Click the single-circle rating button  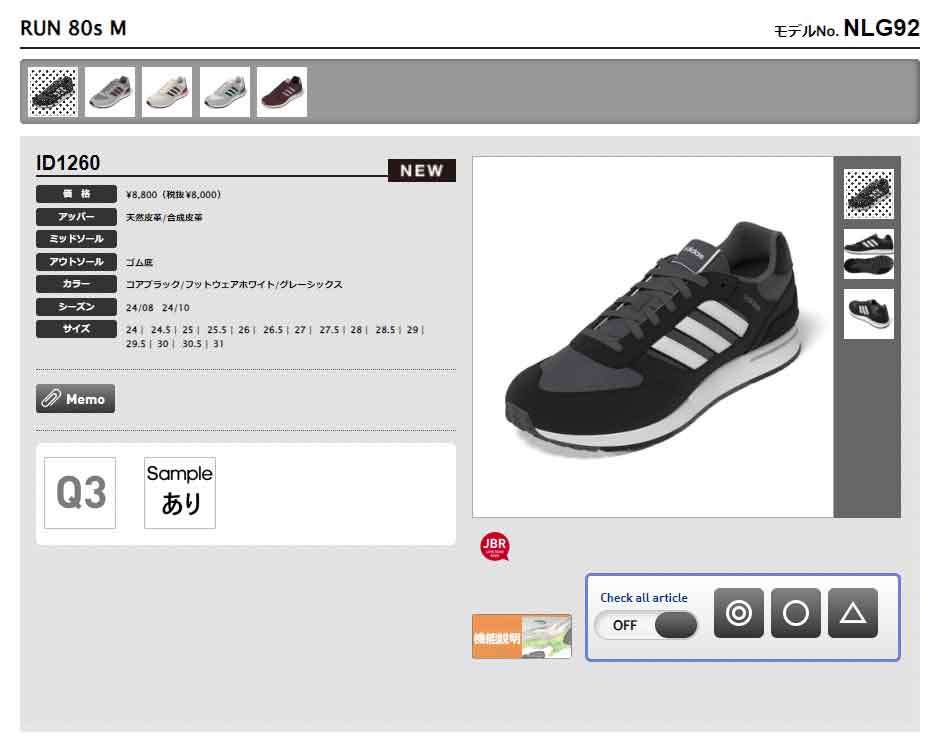796,613
